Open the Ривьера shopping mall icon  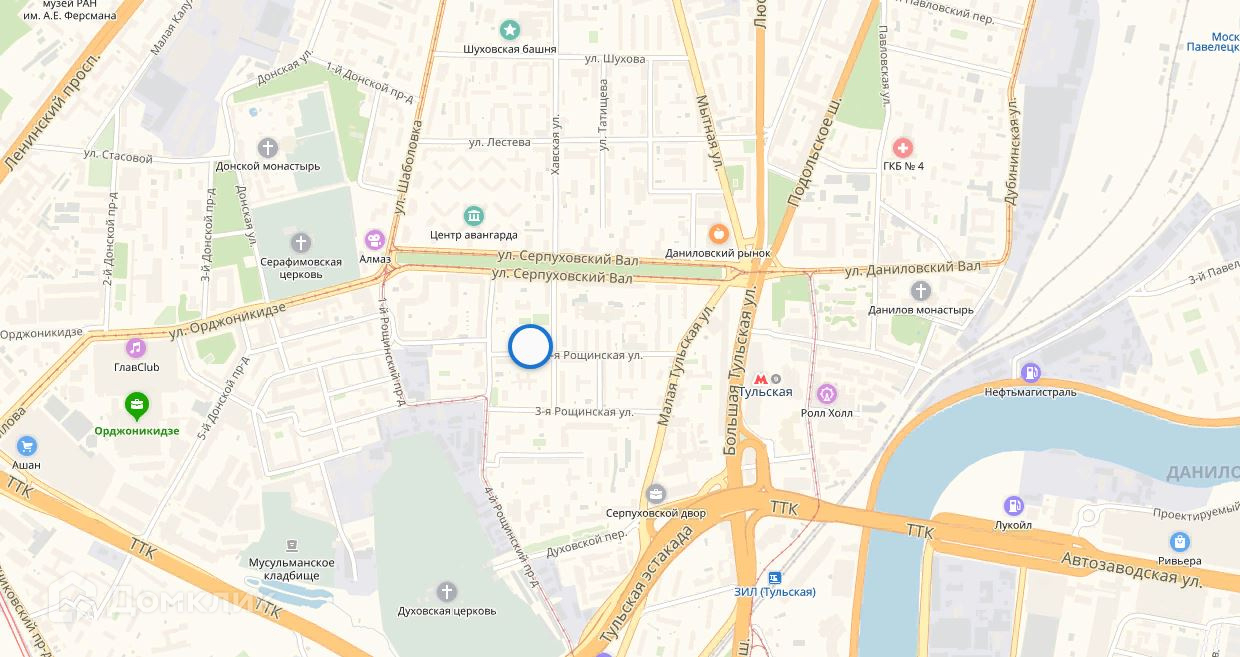[1180, 542]
